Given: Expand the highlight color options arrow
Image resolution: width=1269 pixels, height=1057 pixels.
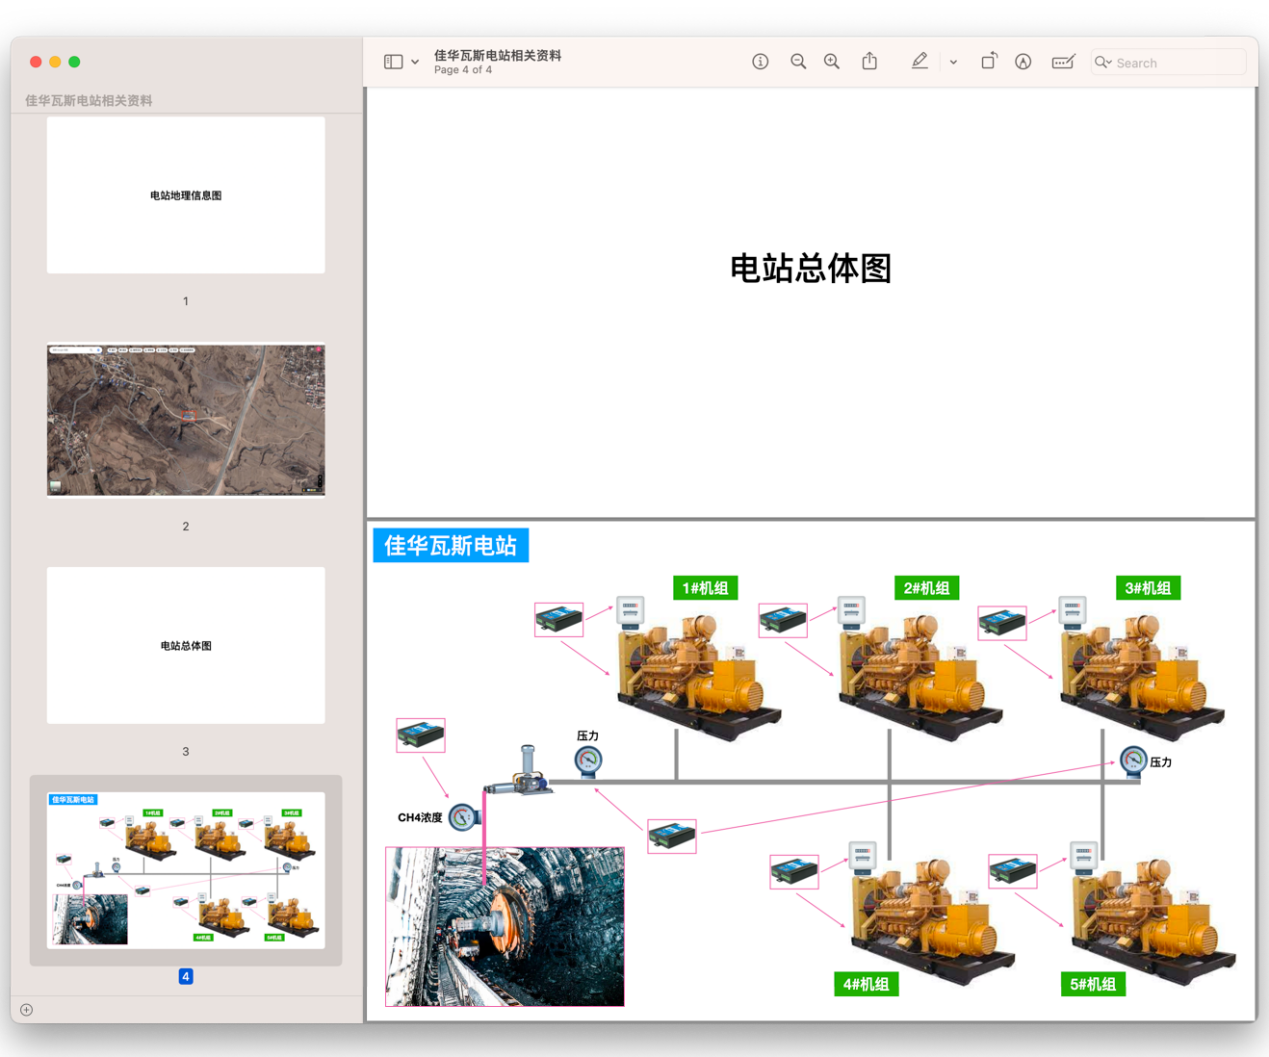Looking at the screenshot, I should pyautogui.click(x=953, y=62).
